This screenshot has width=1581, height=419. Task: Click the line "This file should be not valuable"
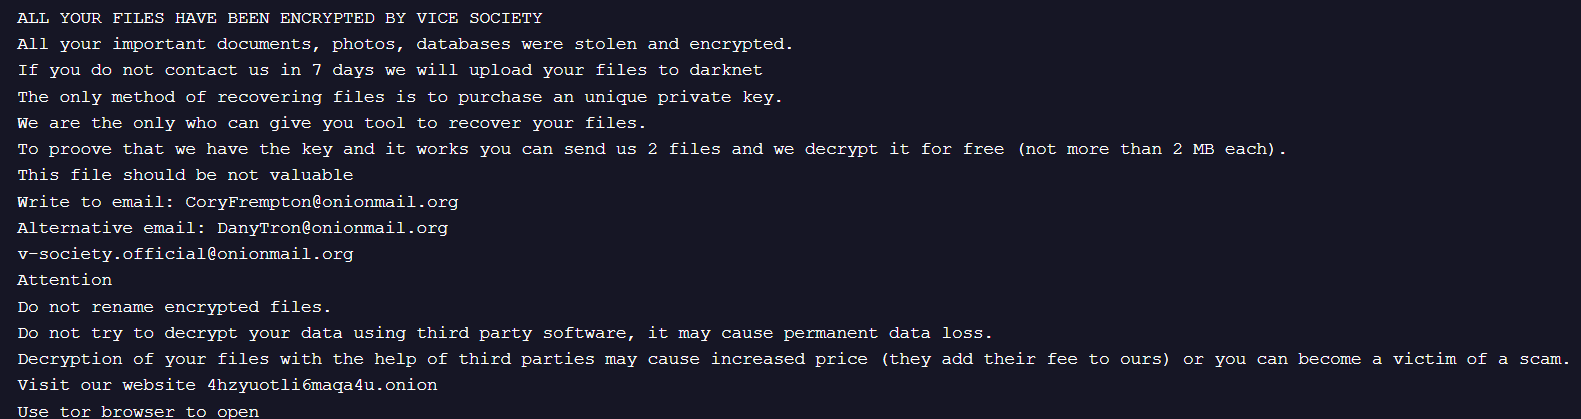(x=184, y=175)
